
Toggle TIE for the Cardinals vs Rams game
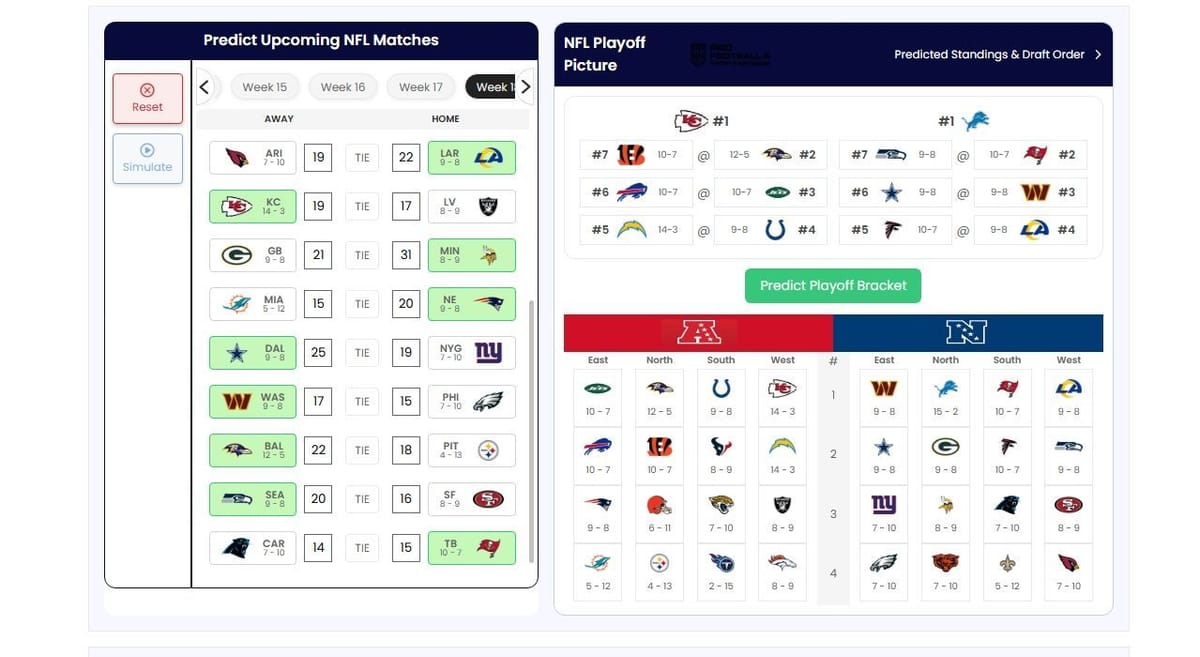(x=361, y=157)
